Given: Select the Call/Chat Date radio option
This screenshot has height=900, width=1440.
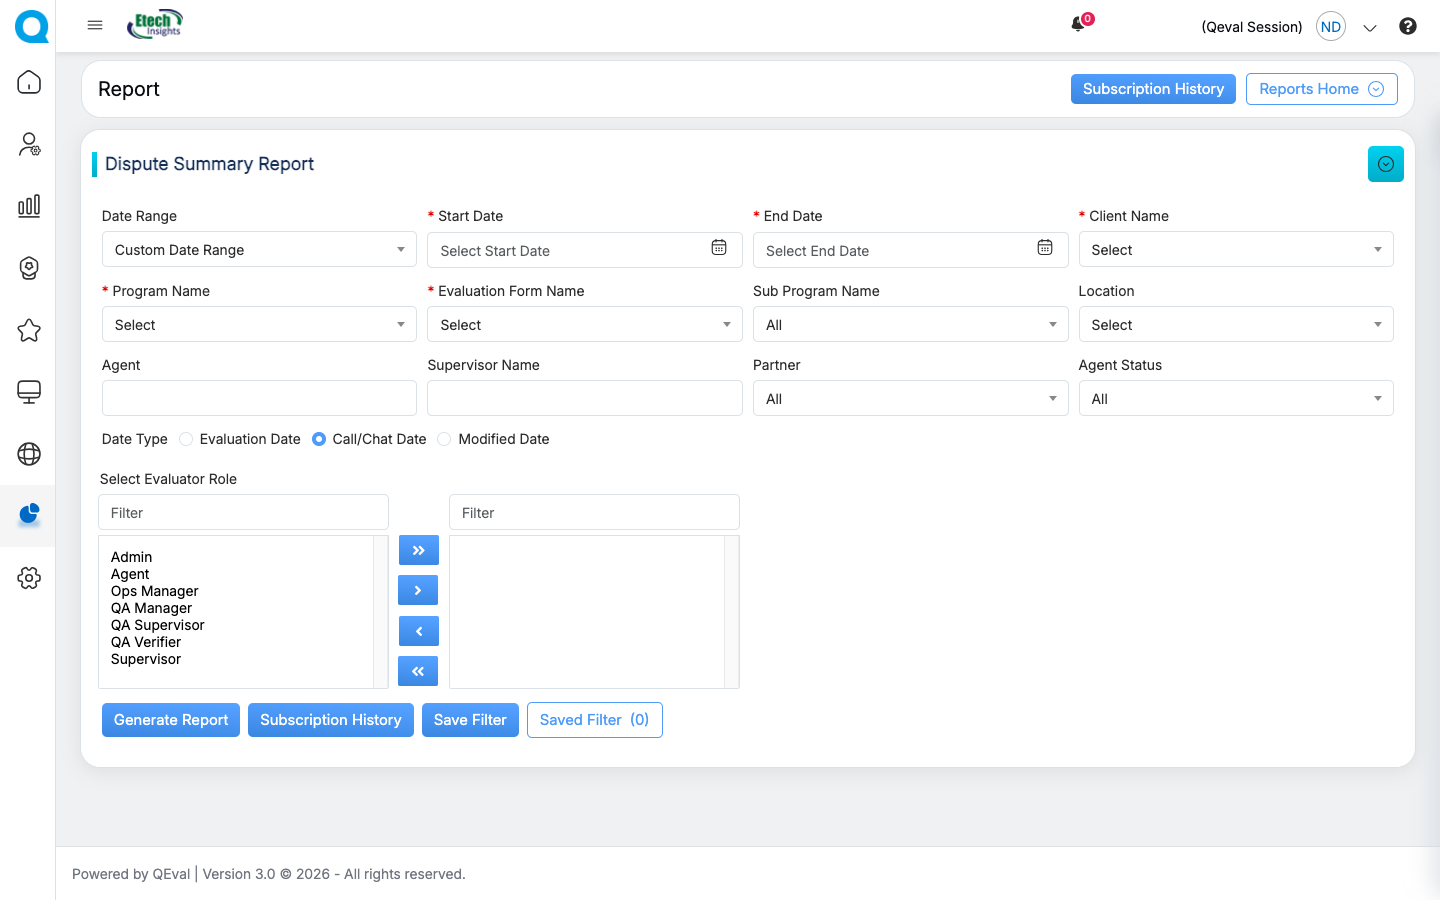Looking at the screenshot, I should [319, 439].
